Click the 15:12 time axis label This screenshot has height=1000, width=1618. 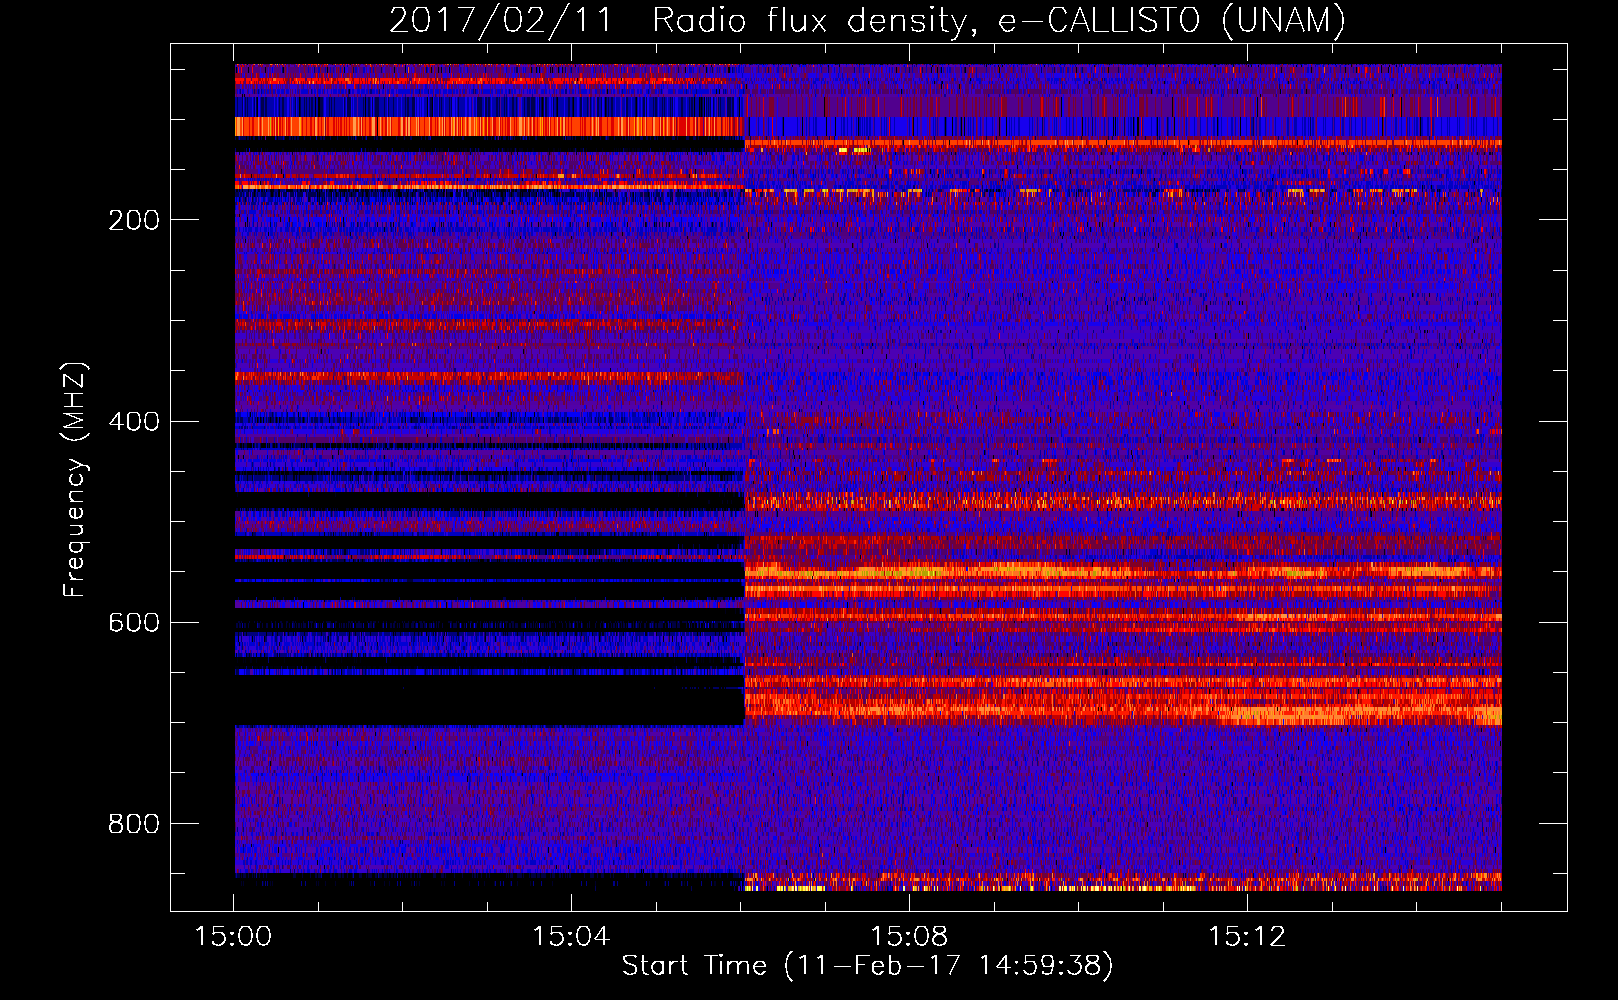[1246, 937]
